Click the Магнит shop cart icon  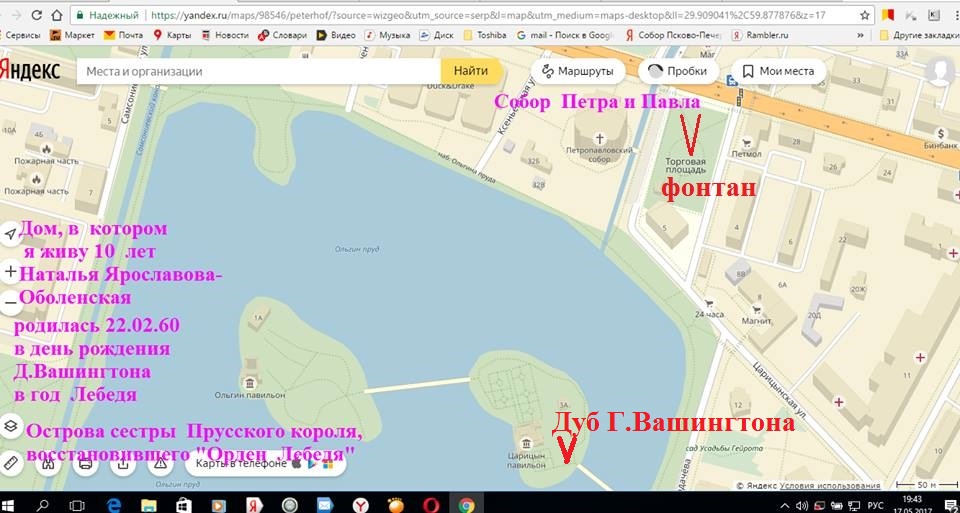pyautogui.click(x=756, y=309)
